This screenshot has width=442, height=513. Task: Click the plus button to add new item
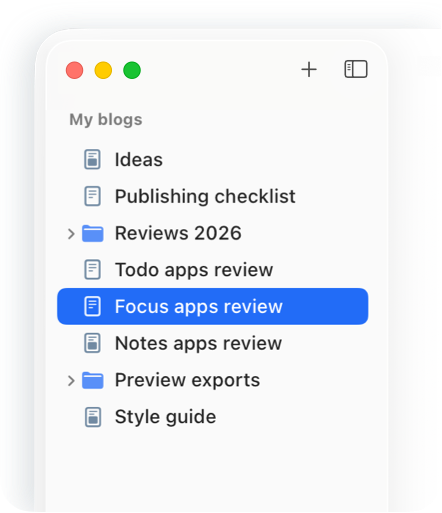(309, 70)
